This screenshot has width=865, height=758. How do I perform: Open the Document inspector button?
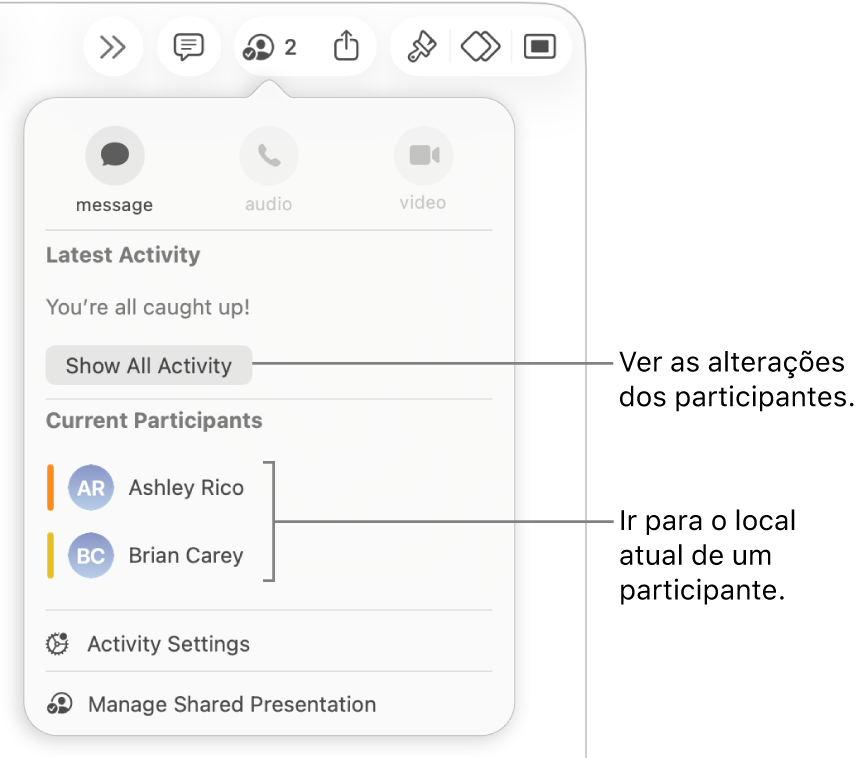tap(540, 47)
